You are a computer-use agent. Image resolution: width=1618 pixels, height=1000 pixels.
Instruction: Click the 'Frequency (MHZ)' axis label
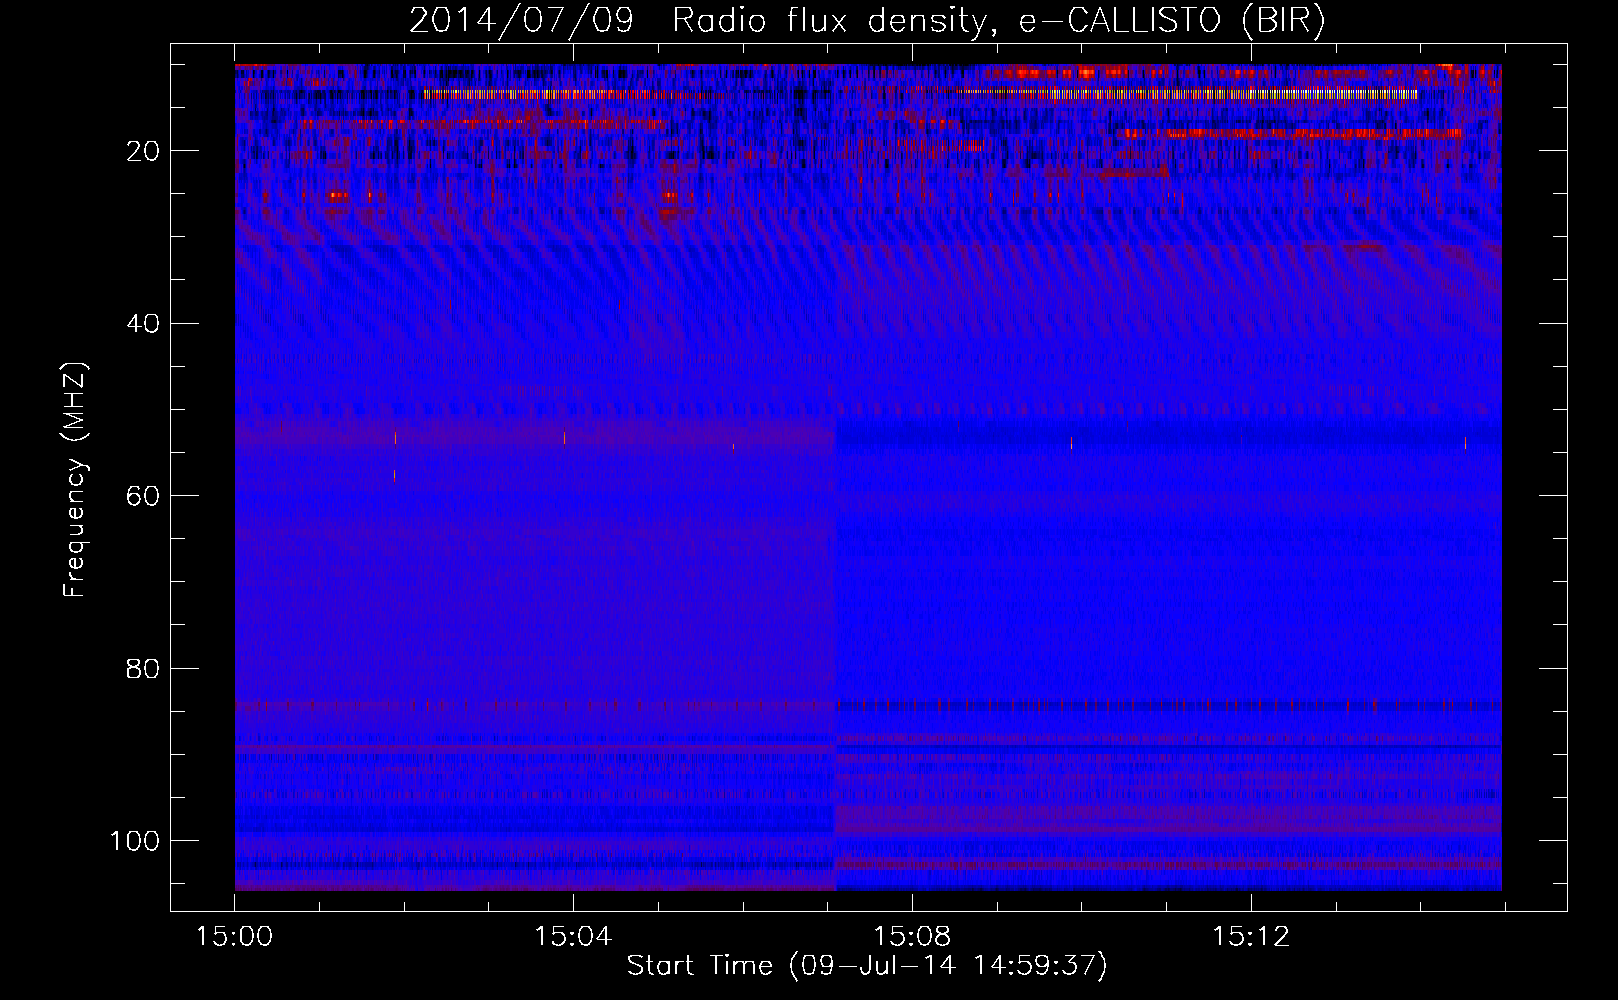tap(75, 480)
